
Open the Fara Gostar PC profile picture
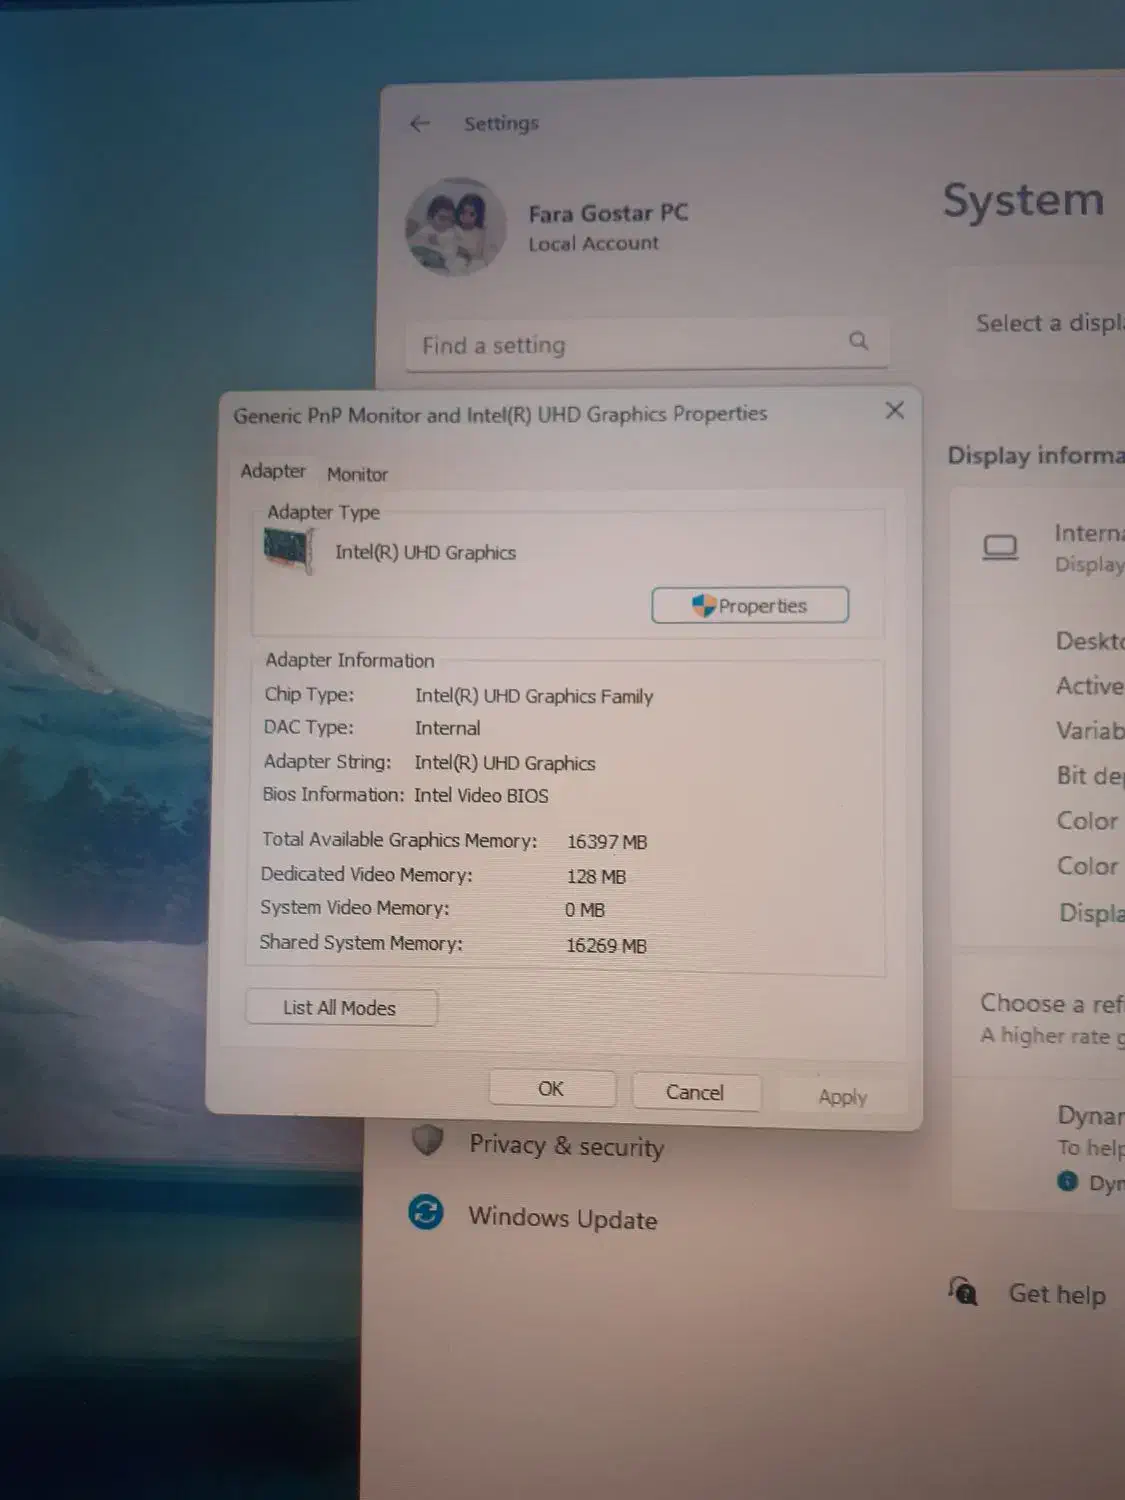[455, 227]
